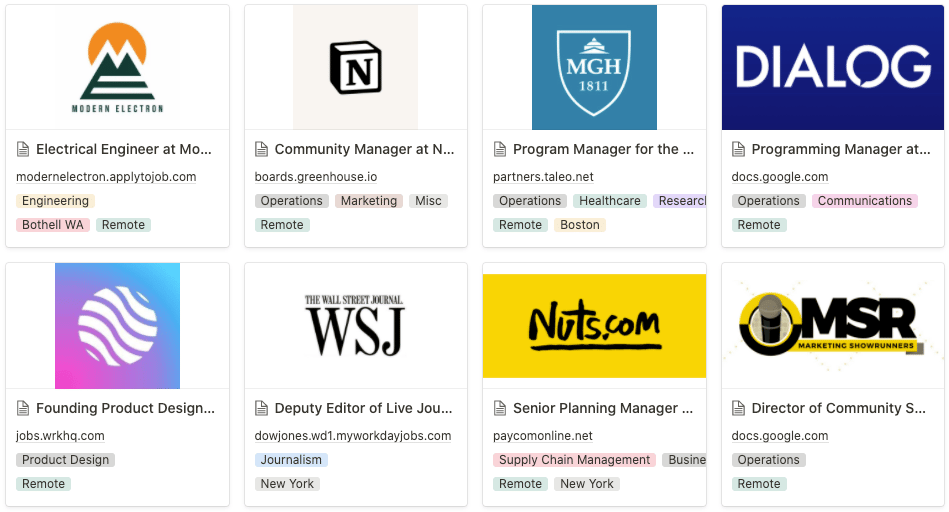Open the Notion logo thumbnail
949x512 pixels.
355,67
